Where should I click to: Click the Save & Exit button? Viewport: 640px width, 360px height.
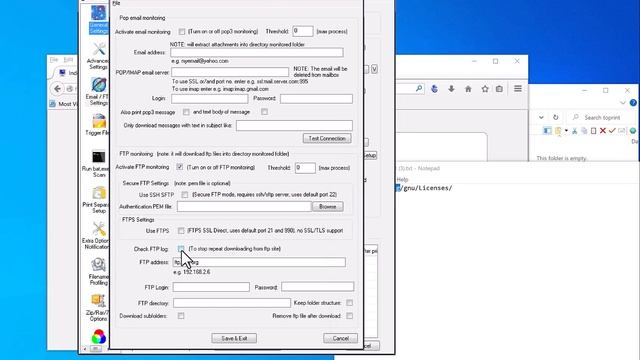(x=234, y=338)
